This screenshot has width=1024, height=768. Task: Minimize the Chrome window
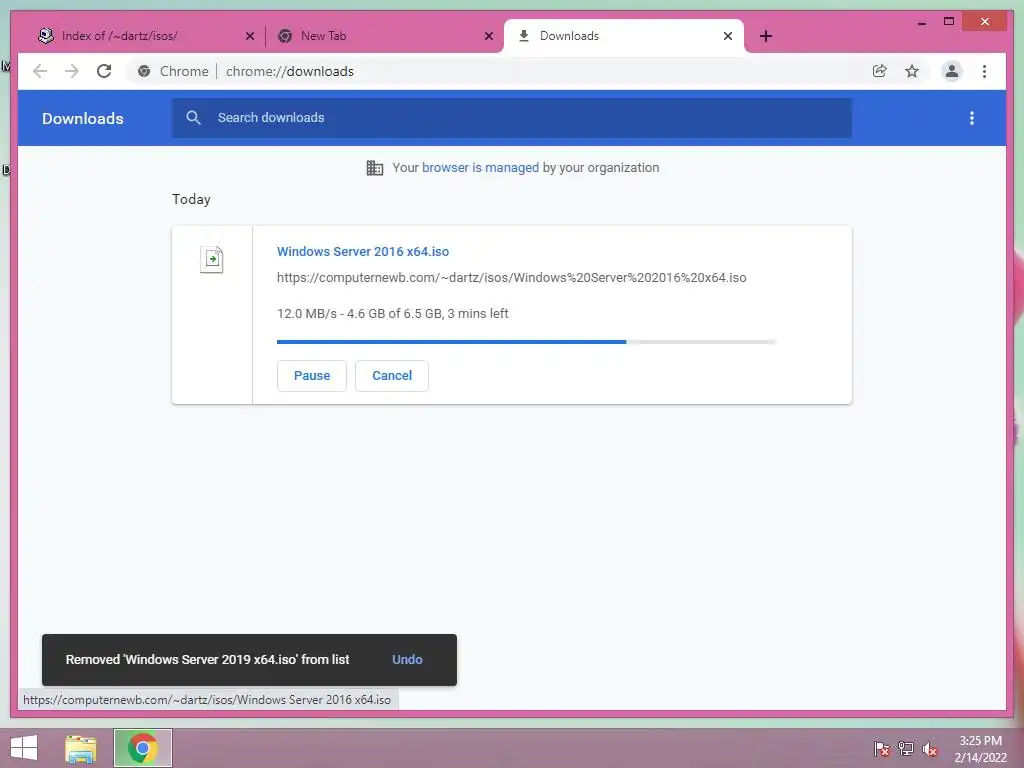pyautogui.click(x=922, y=22)
